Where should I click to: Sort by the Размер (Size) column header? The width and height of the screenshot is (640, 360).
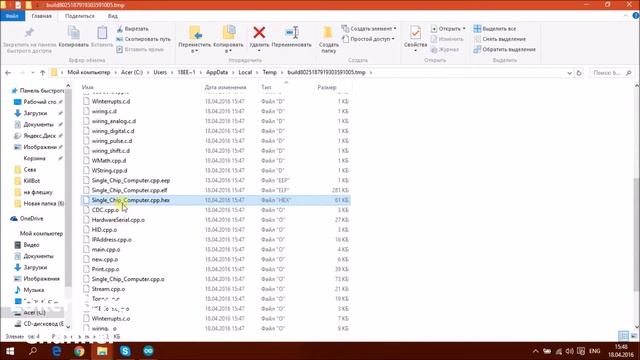(327, 87)
